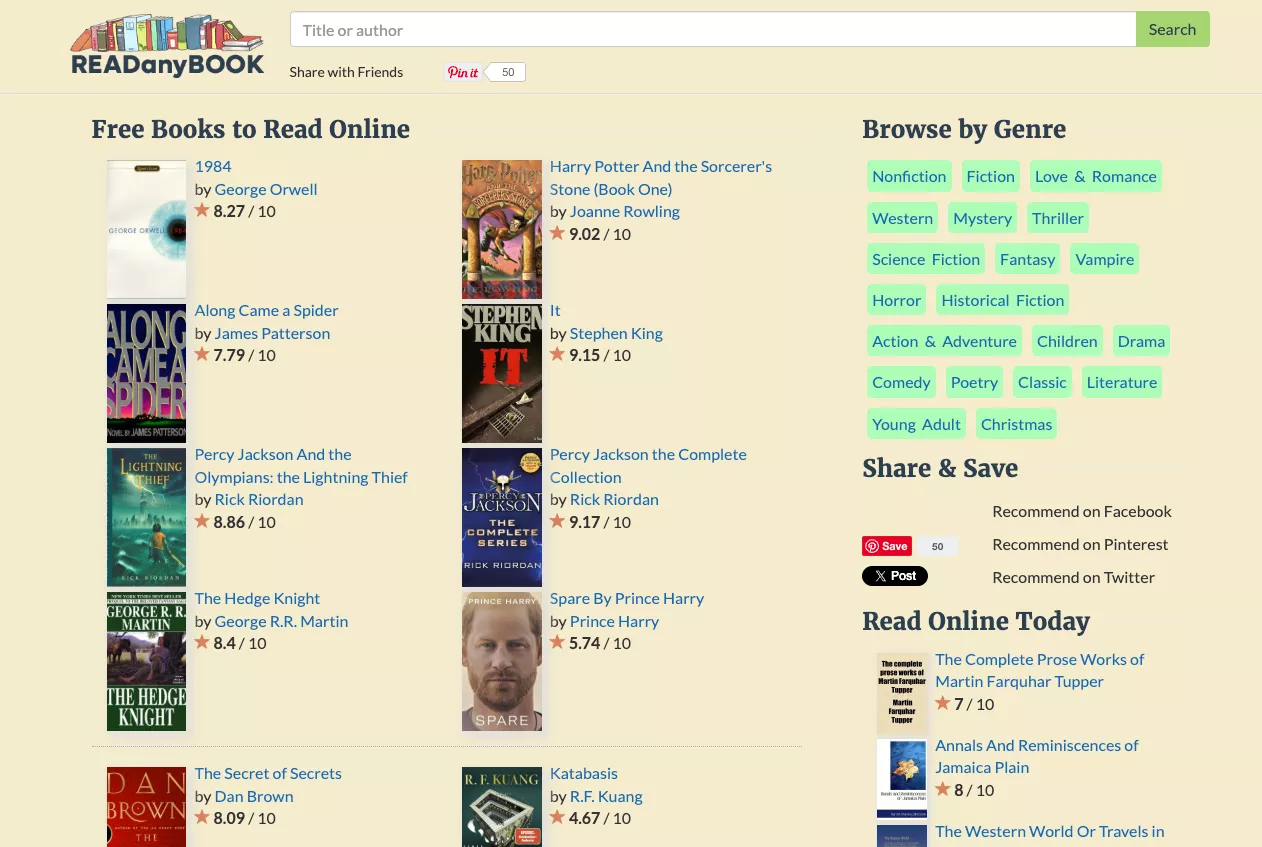The height and width of the screenshot is (847, 1262).
Task: Click the star rating icon beside 1984
Action: pyautogui.click(x=202, y=210)
